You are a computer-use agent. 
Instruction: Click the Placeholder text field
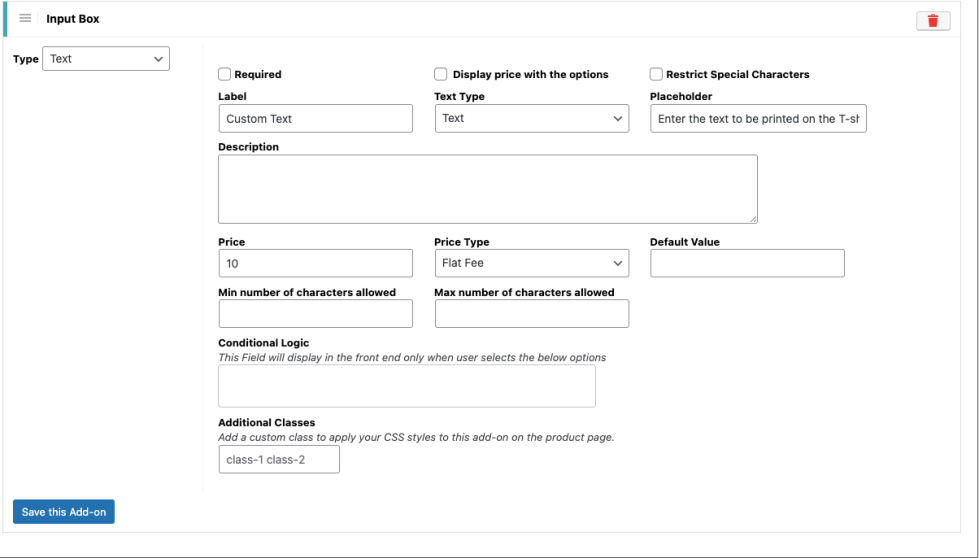click(x=758, y=118)
